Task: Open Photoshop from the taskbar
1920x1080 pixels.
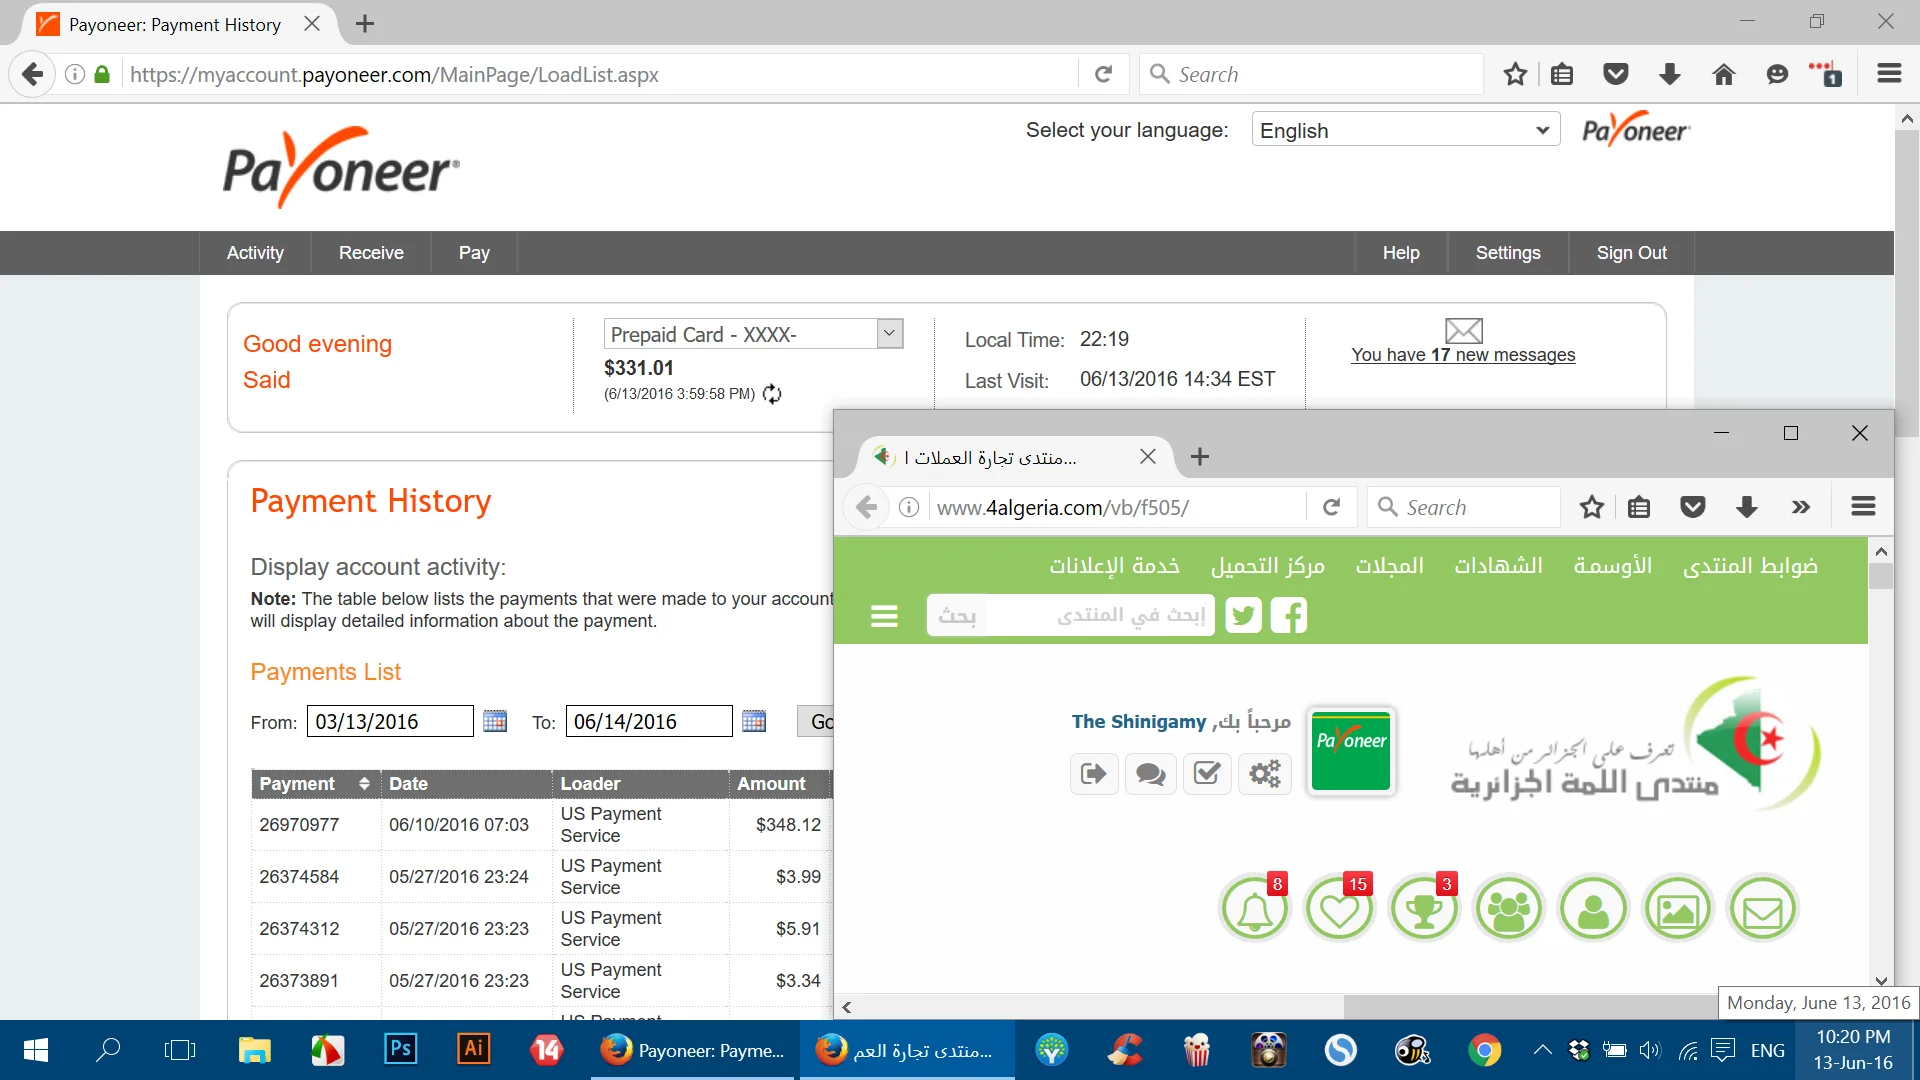Action: click(x=400, y=1049)
